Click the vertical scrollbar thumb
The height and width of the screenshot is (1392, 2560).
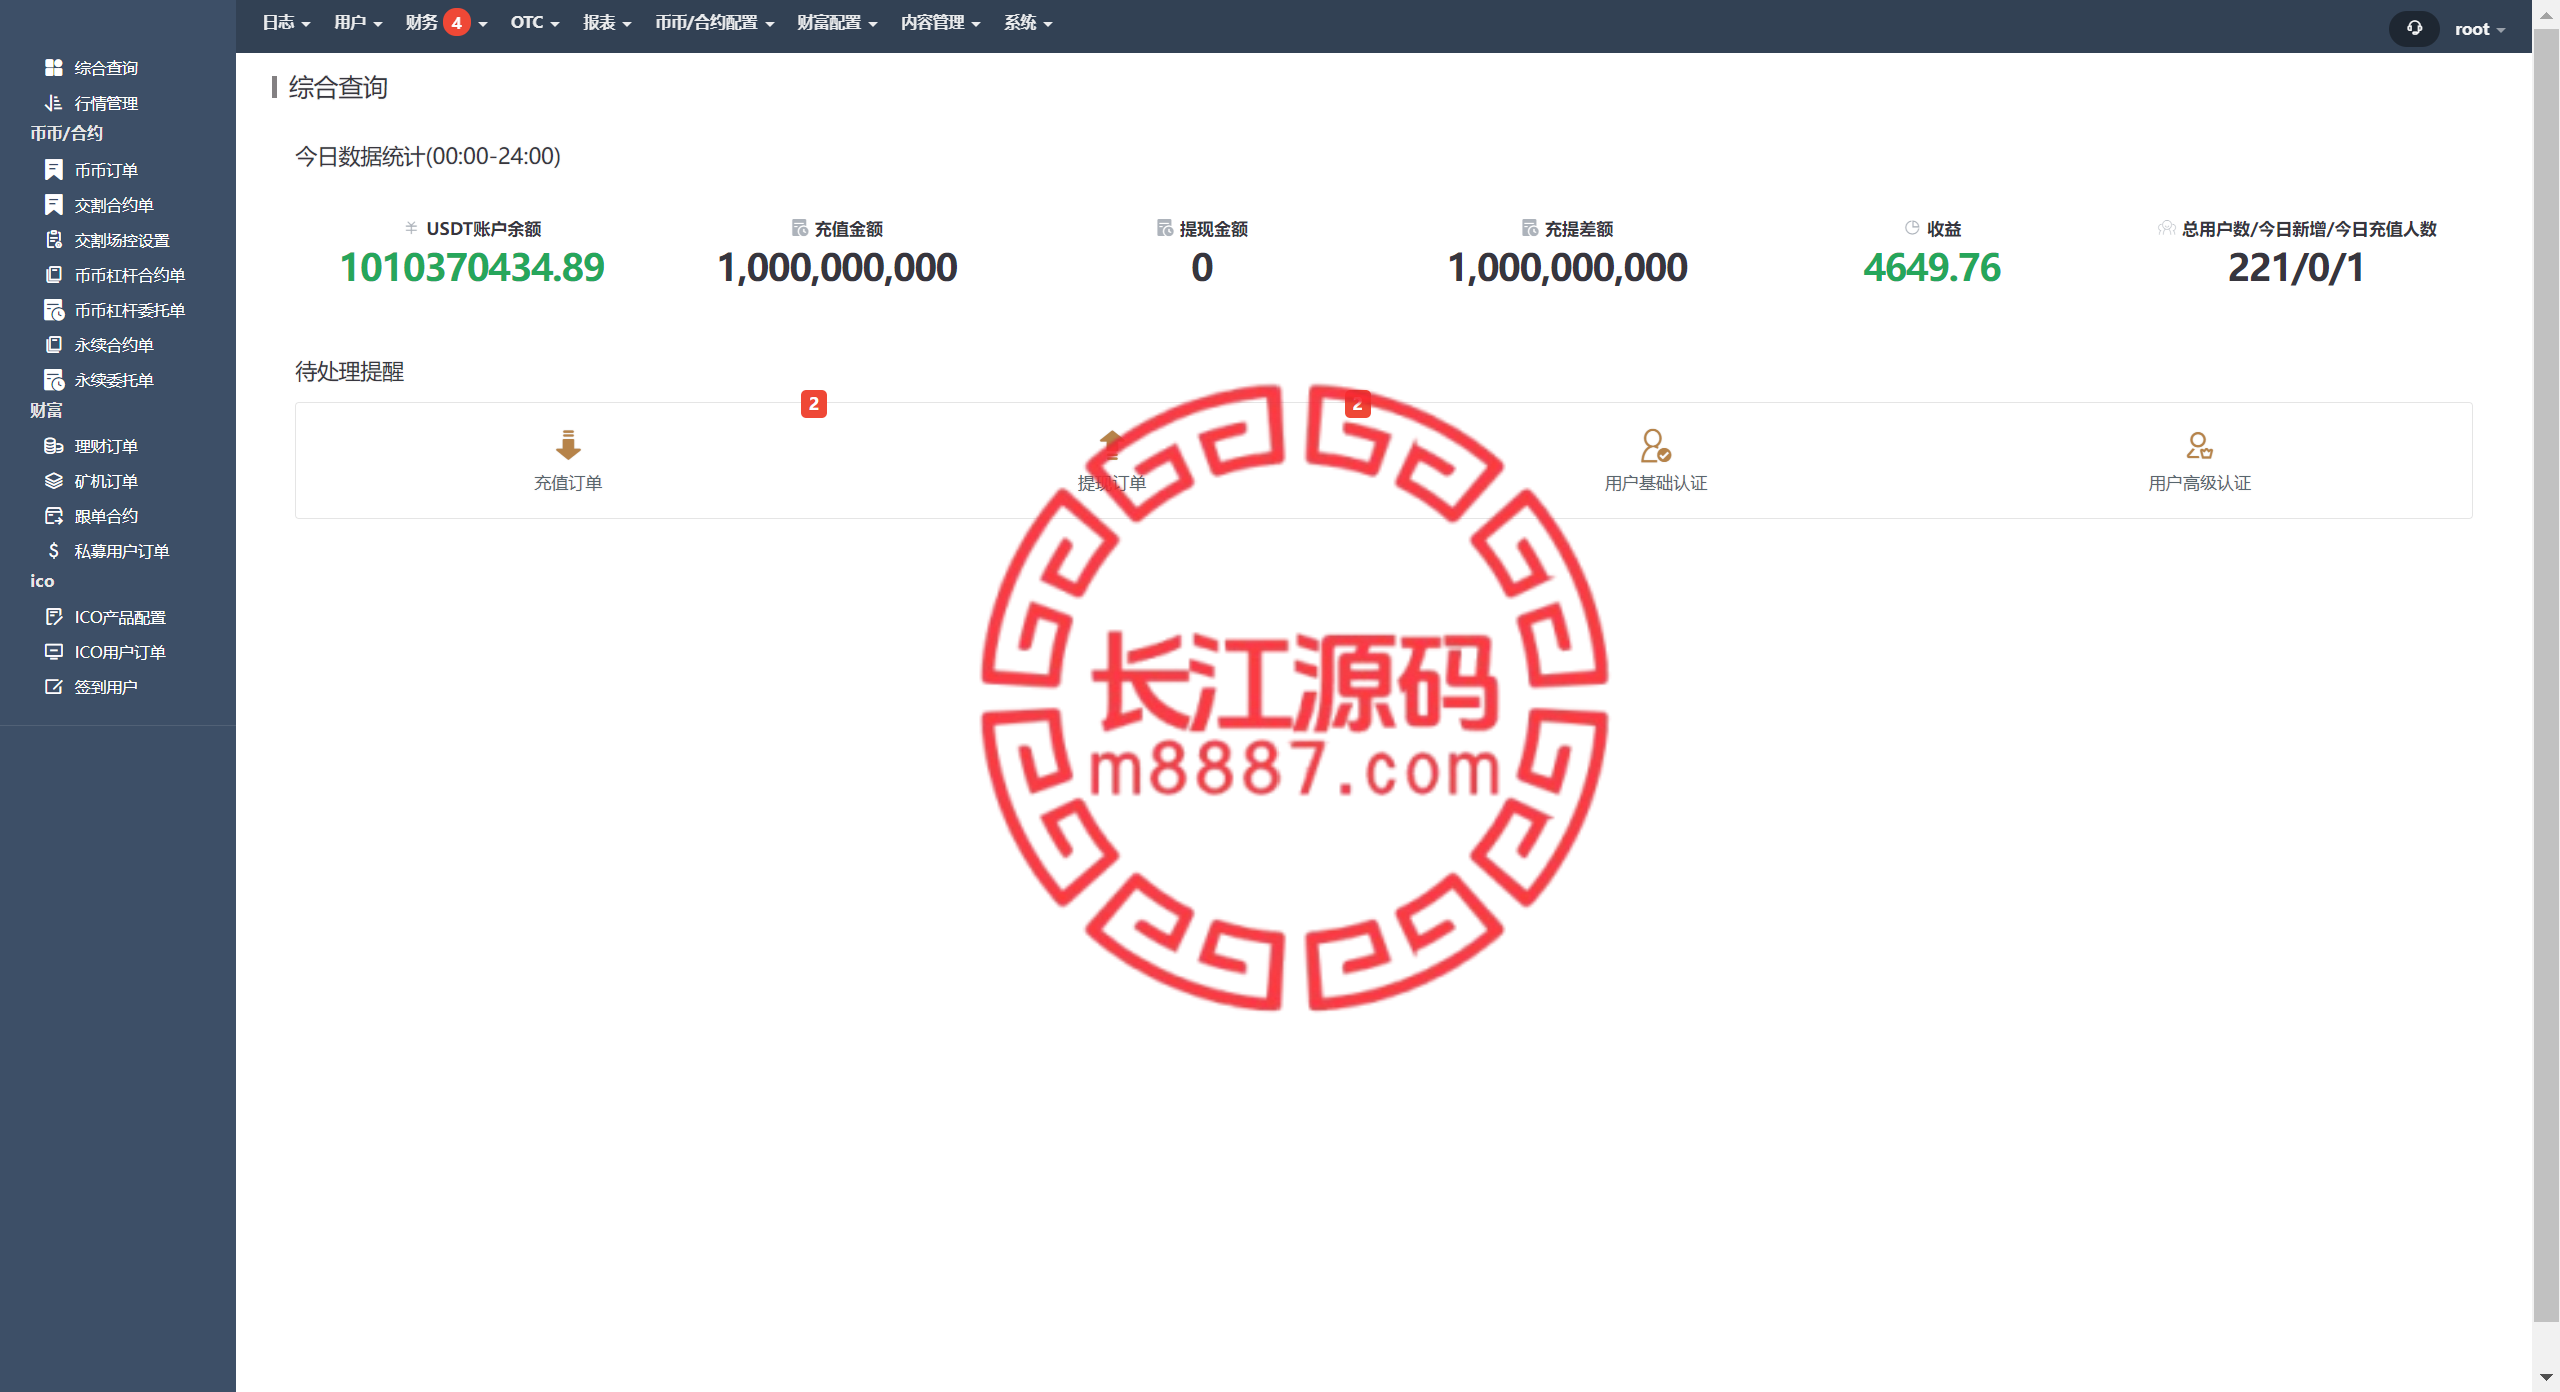2546,675
